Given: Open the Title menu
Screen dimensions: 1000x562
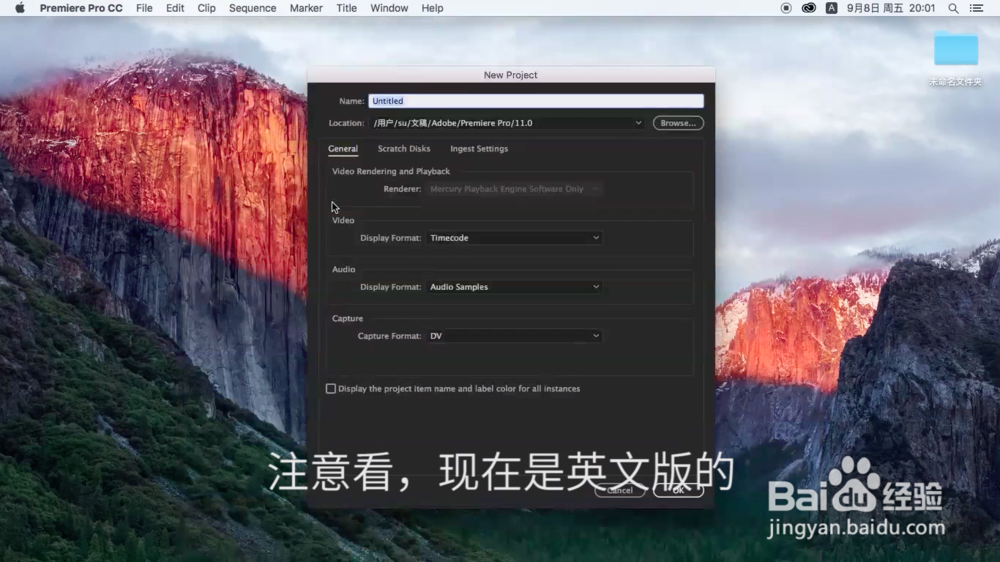Looking at the screenshot, I should [x=346, y=8].
